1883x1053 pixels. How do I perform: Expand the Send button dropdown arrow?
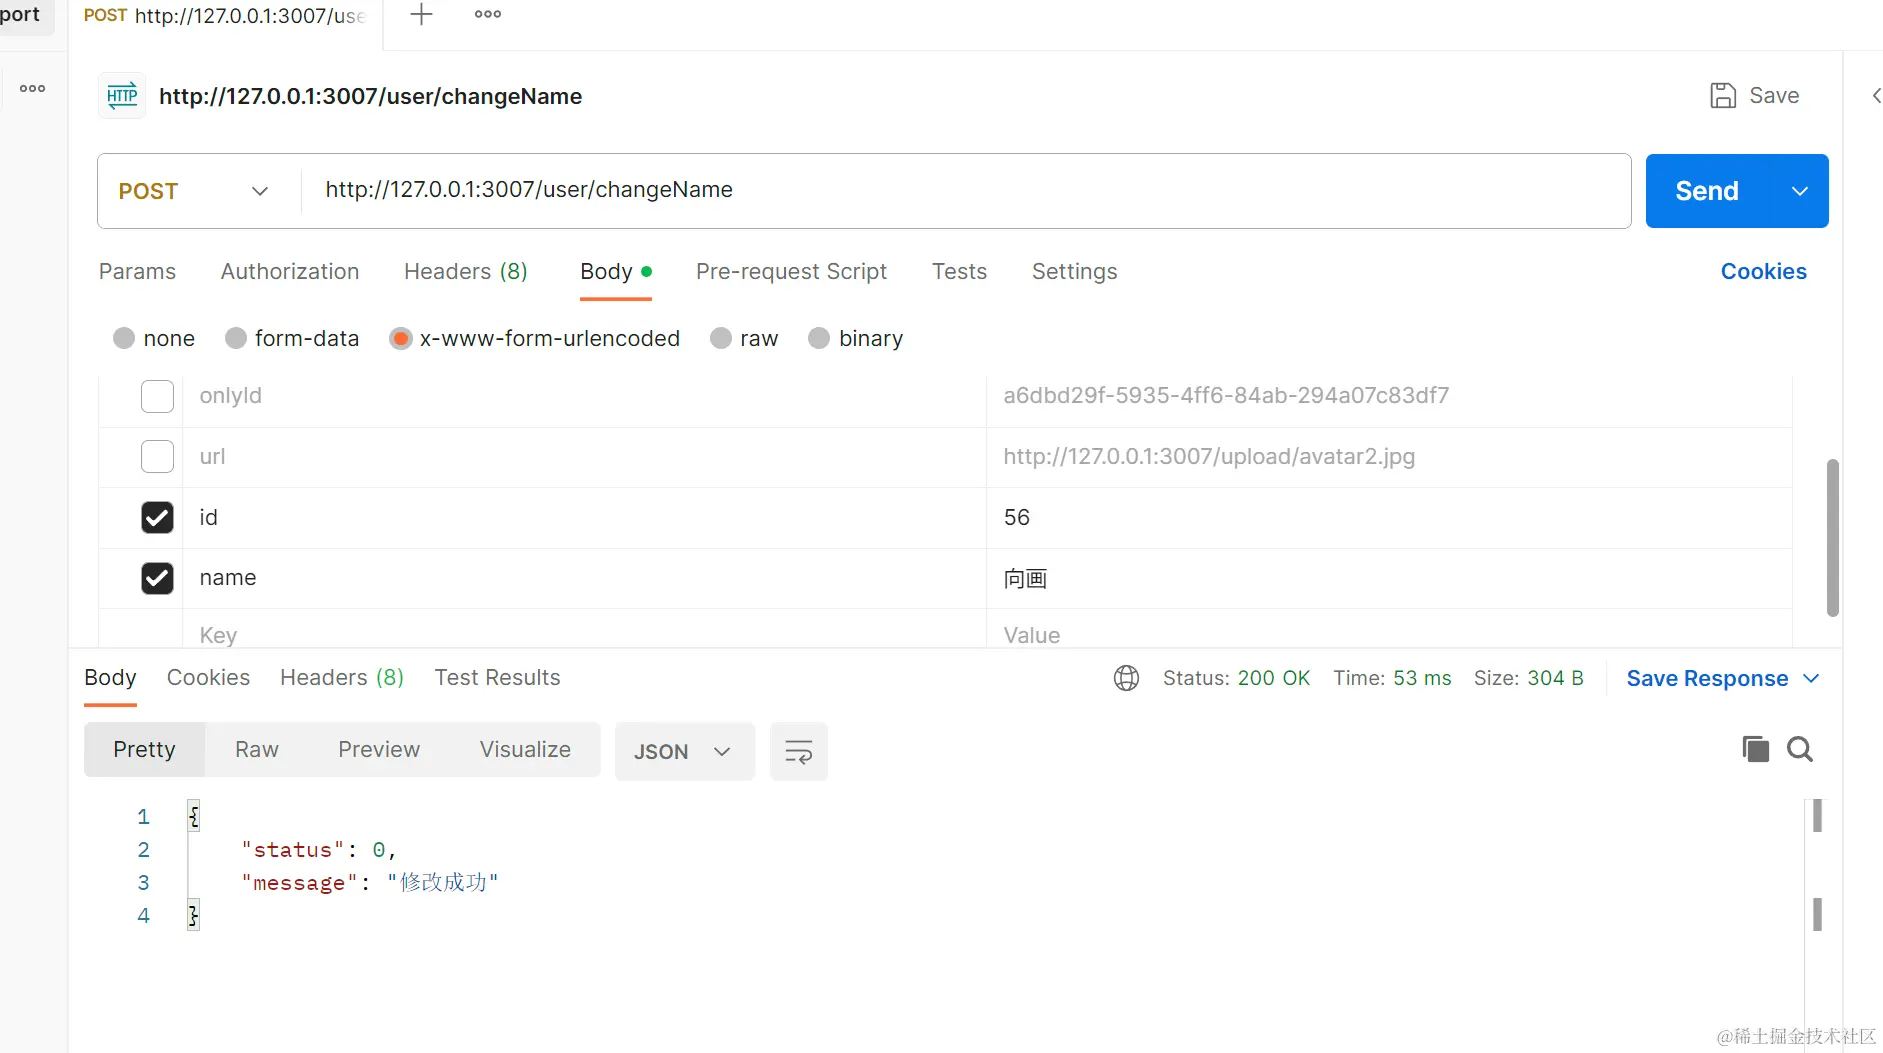click(1800, 190)
